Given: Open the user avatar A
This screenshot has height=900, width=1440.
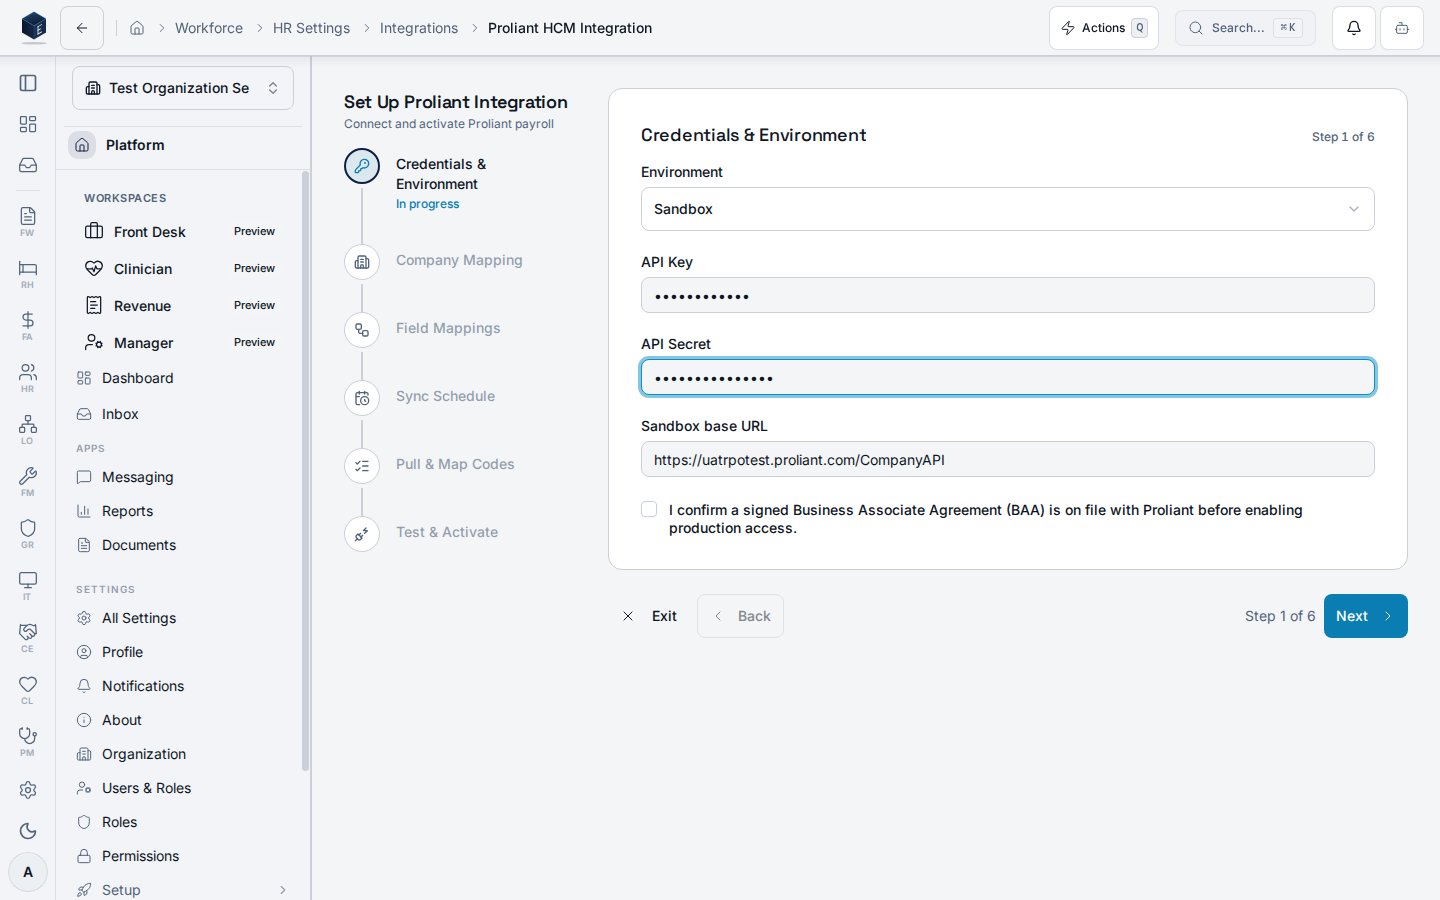Looking at the screenshot, I should (x=28, y=872).
